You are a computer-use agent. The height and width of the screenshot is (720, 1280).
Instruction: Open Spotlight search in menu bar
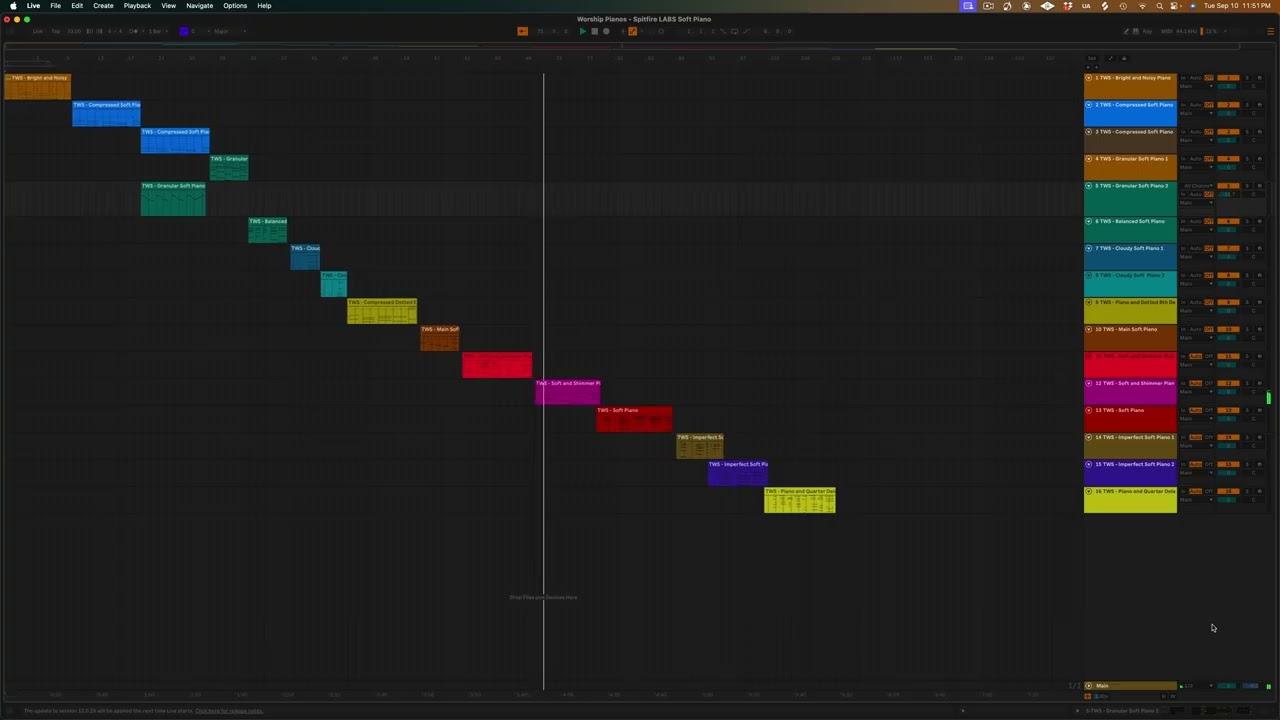pos(1159,6)
